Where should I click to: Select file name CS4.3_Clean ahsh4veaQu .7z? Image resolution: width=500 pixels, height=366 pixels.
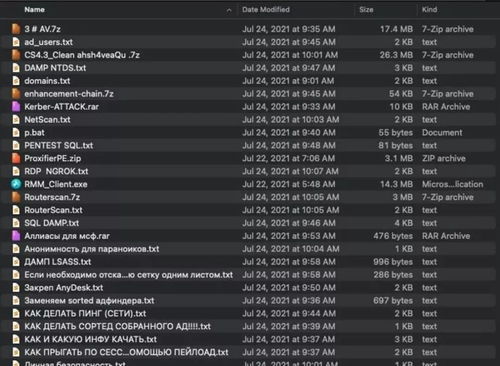point(82,55)
